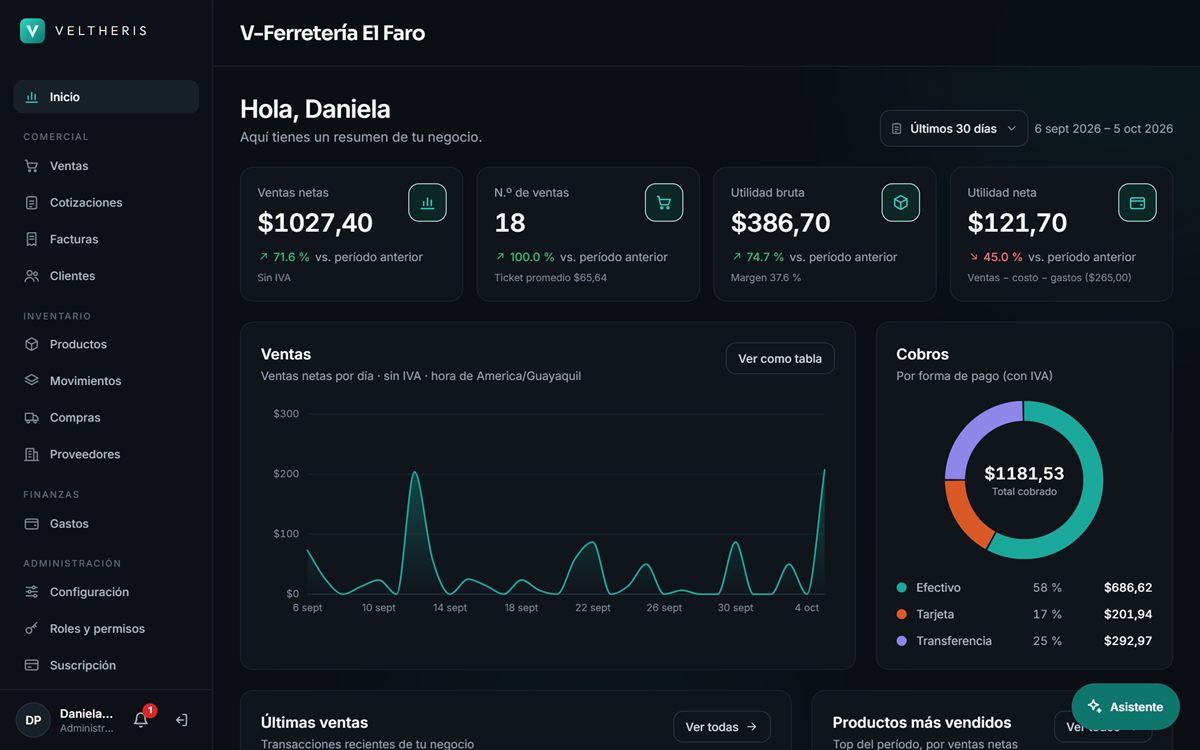The width and height of the screenshot is (1200, 750).
Task: Click the $686,62 Efectivo amount
Action: coord(1128,588)
